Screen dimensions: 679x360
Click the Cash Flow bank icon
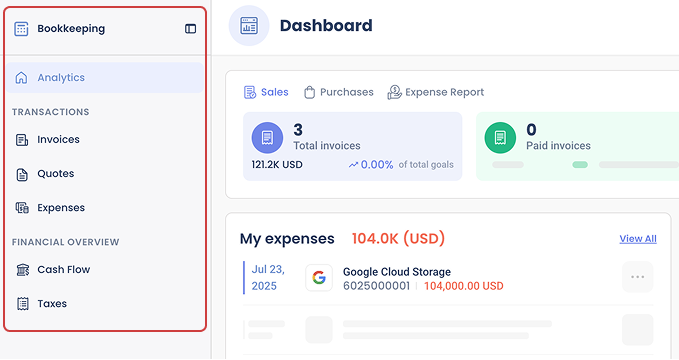pos(23,270)
